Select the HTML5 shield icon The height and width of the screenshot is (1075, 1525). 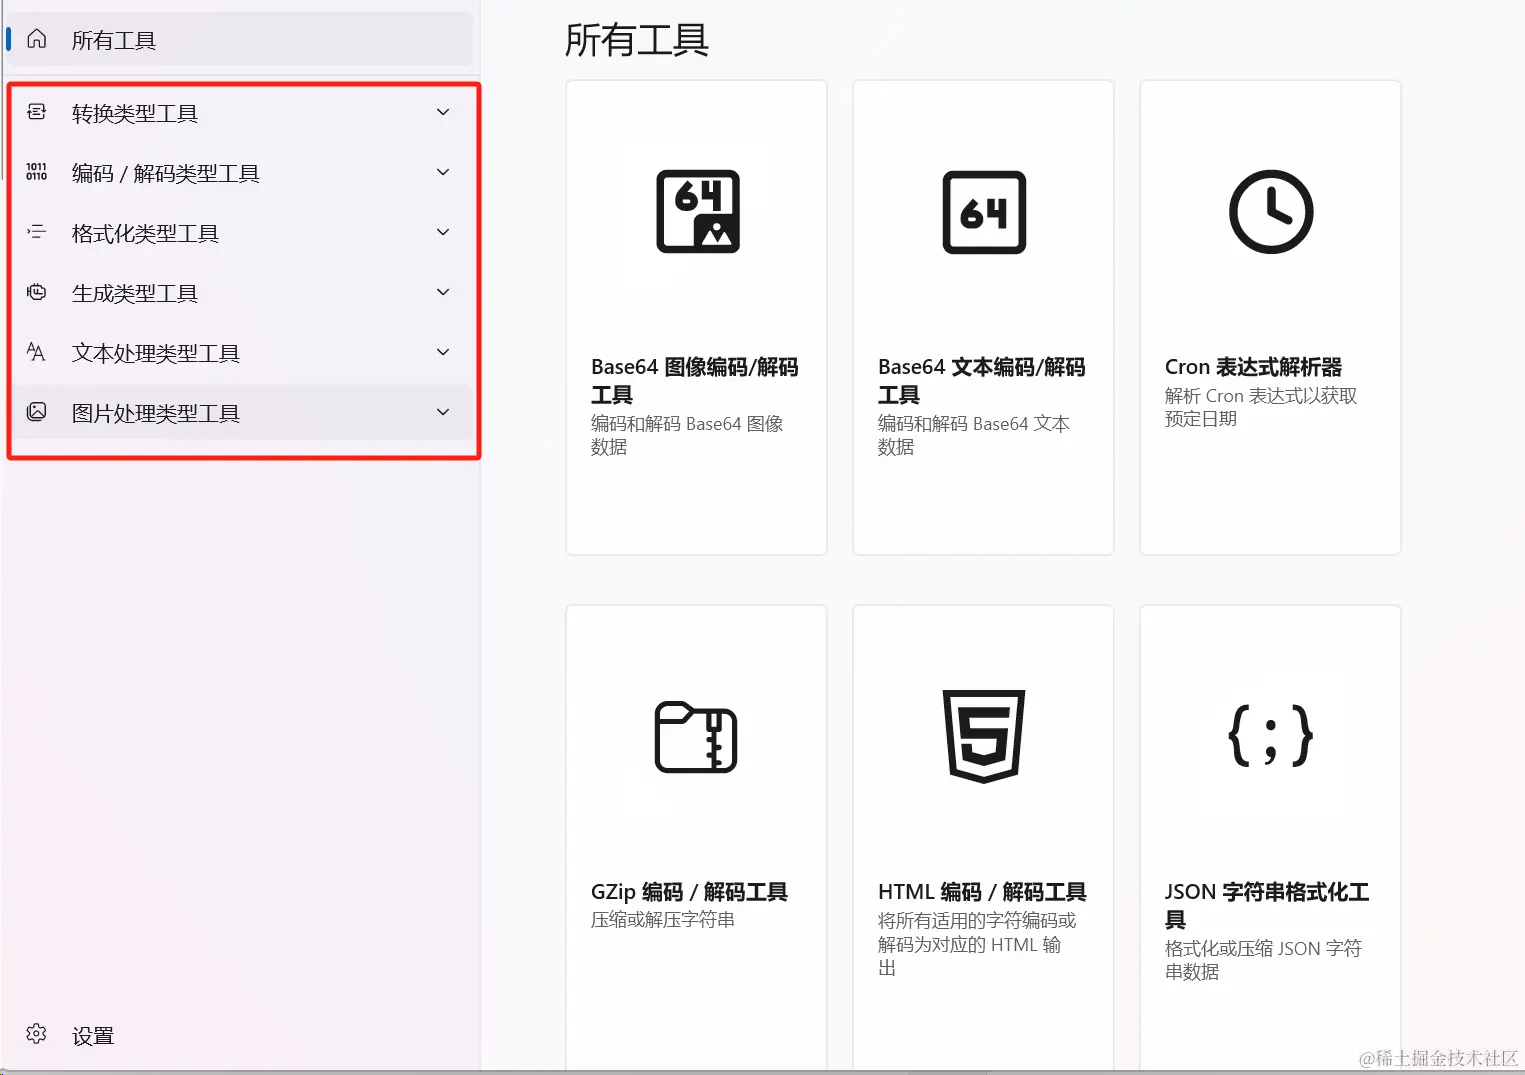pyautogui.click(x=983, y=738)
